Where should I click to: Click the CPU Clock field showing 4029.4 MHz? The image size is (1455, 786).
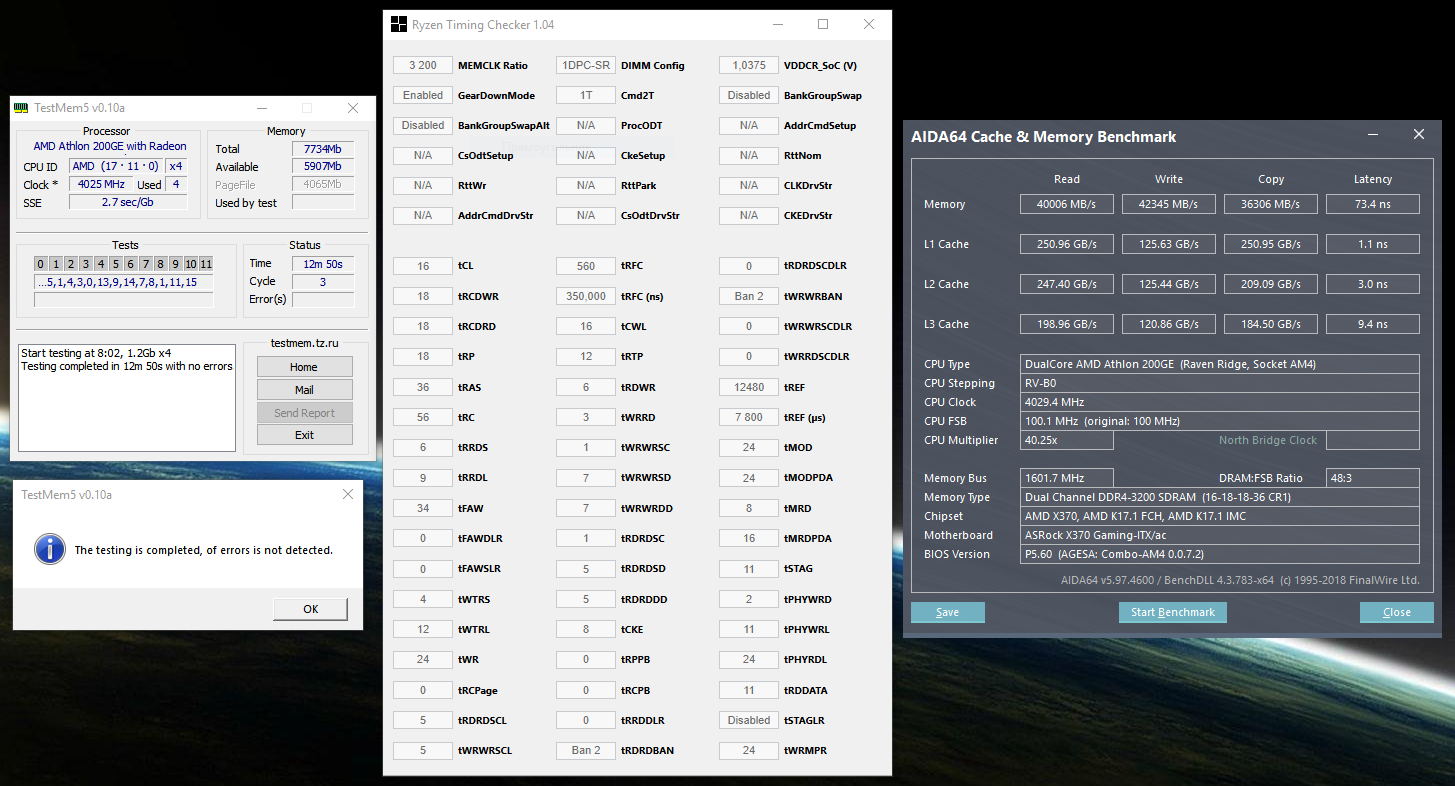(1220, 402)
